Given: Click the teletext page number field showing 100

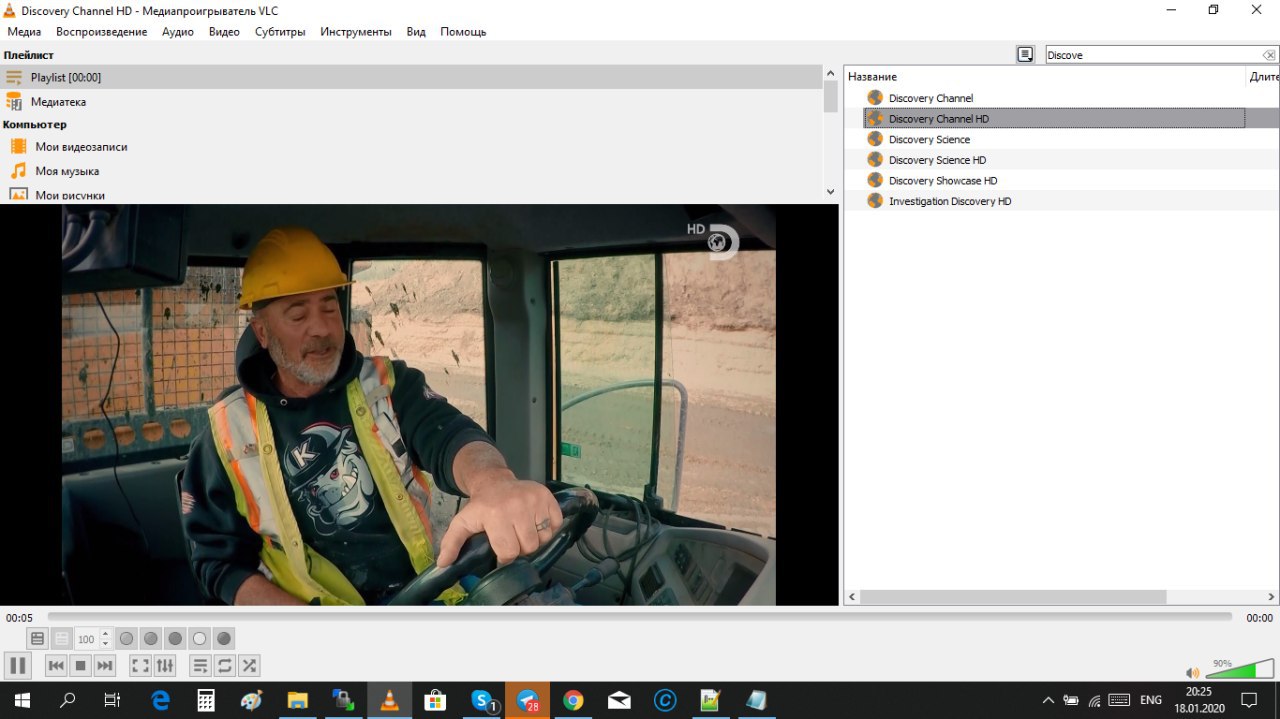Looking at the screenshot, I should click(87, 639).
